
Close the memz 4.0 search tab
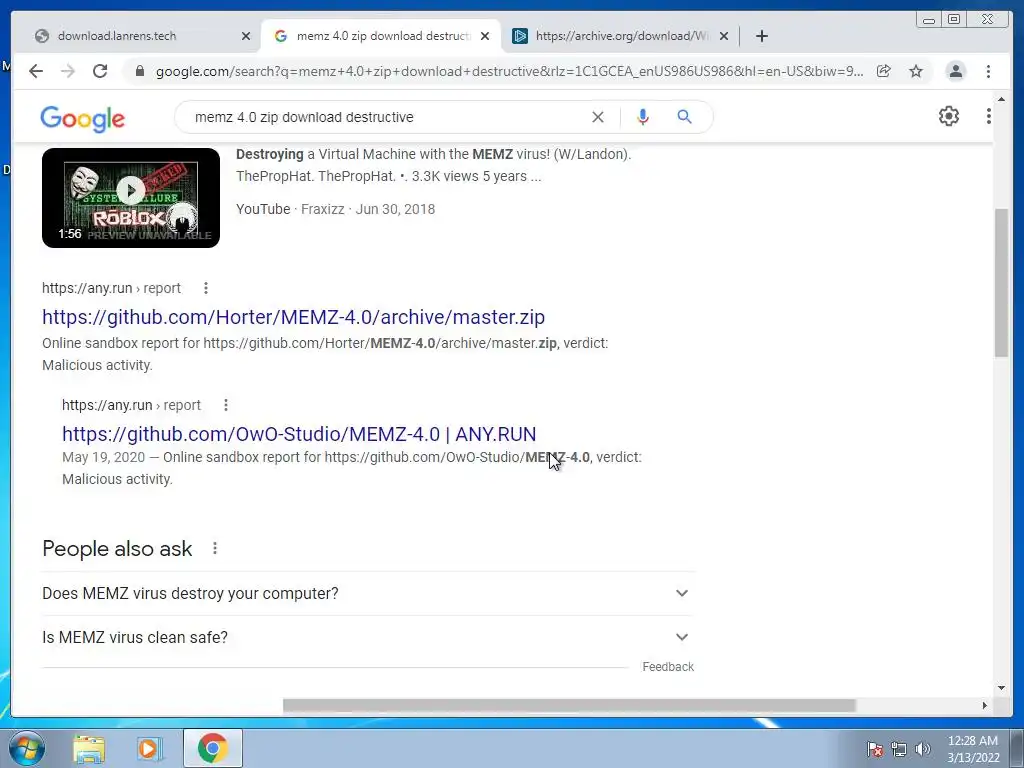pyautogui.click(x=485, y=36)
